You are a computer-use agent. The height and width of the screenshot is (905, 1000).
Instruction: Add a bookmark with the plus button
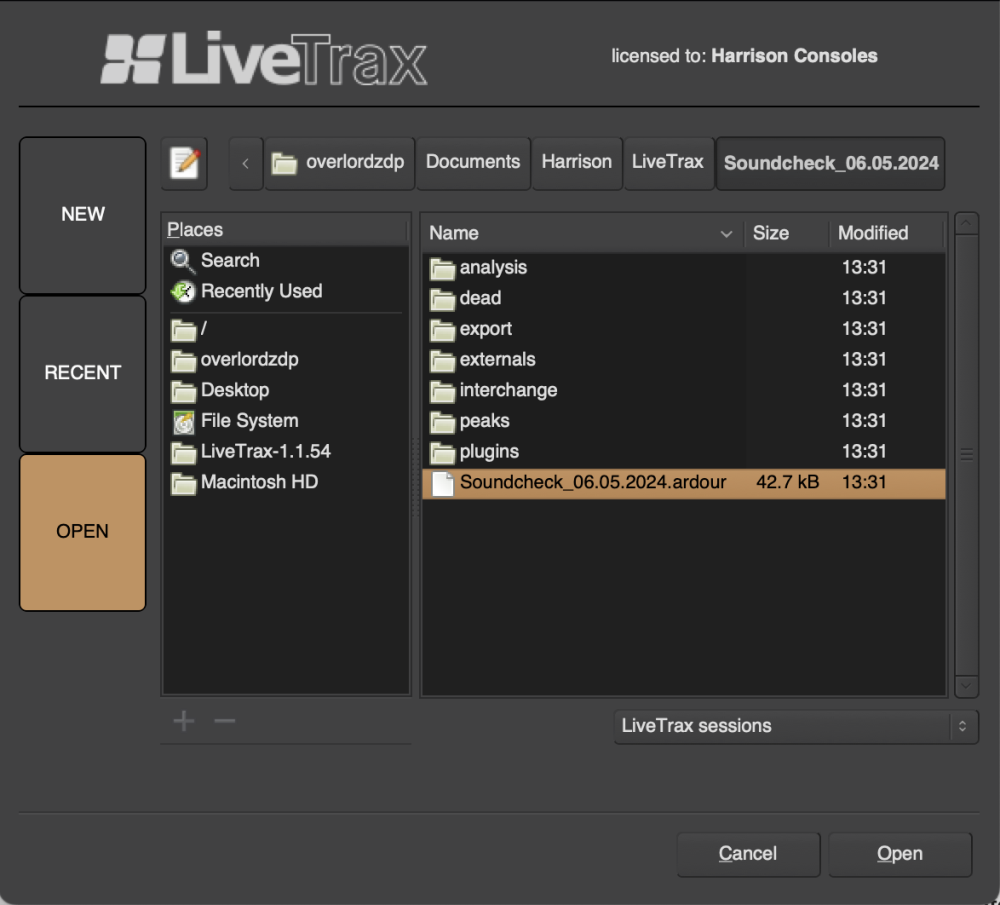[183, 720]
